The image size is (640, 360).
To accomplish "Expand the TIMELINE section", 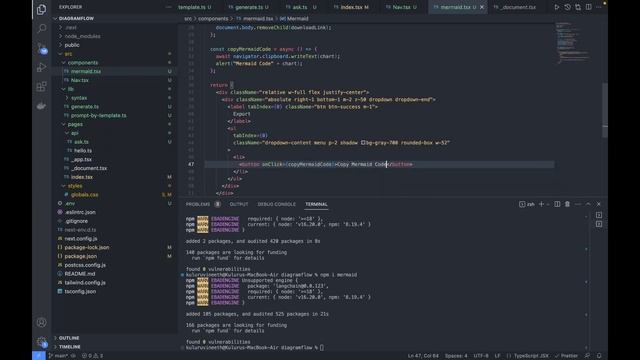I will [69, 347].
